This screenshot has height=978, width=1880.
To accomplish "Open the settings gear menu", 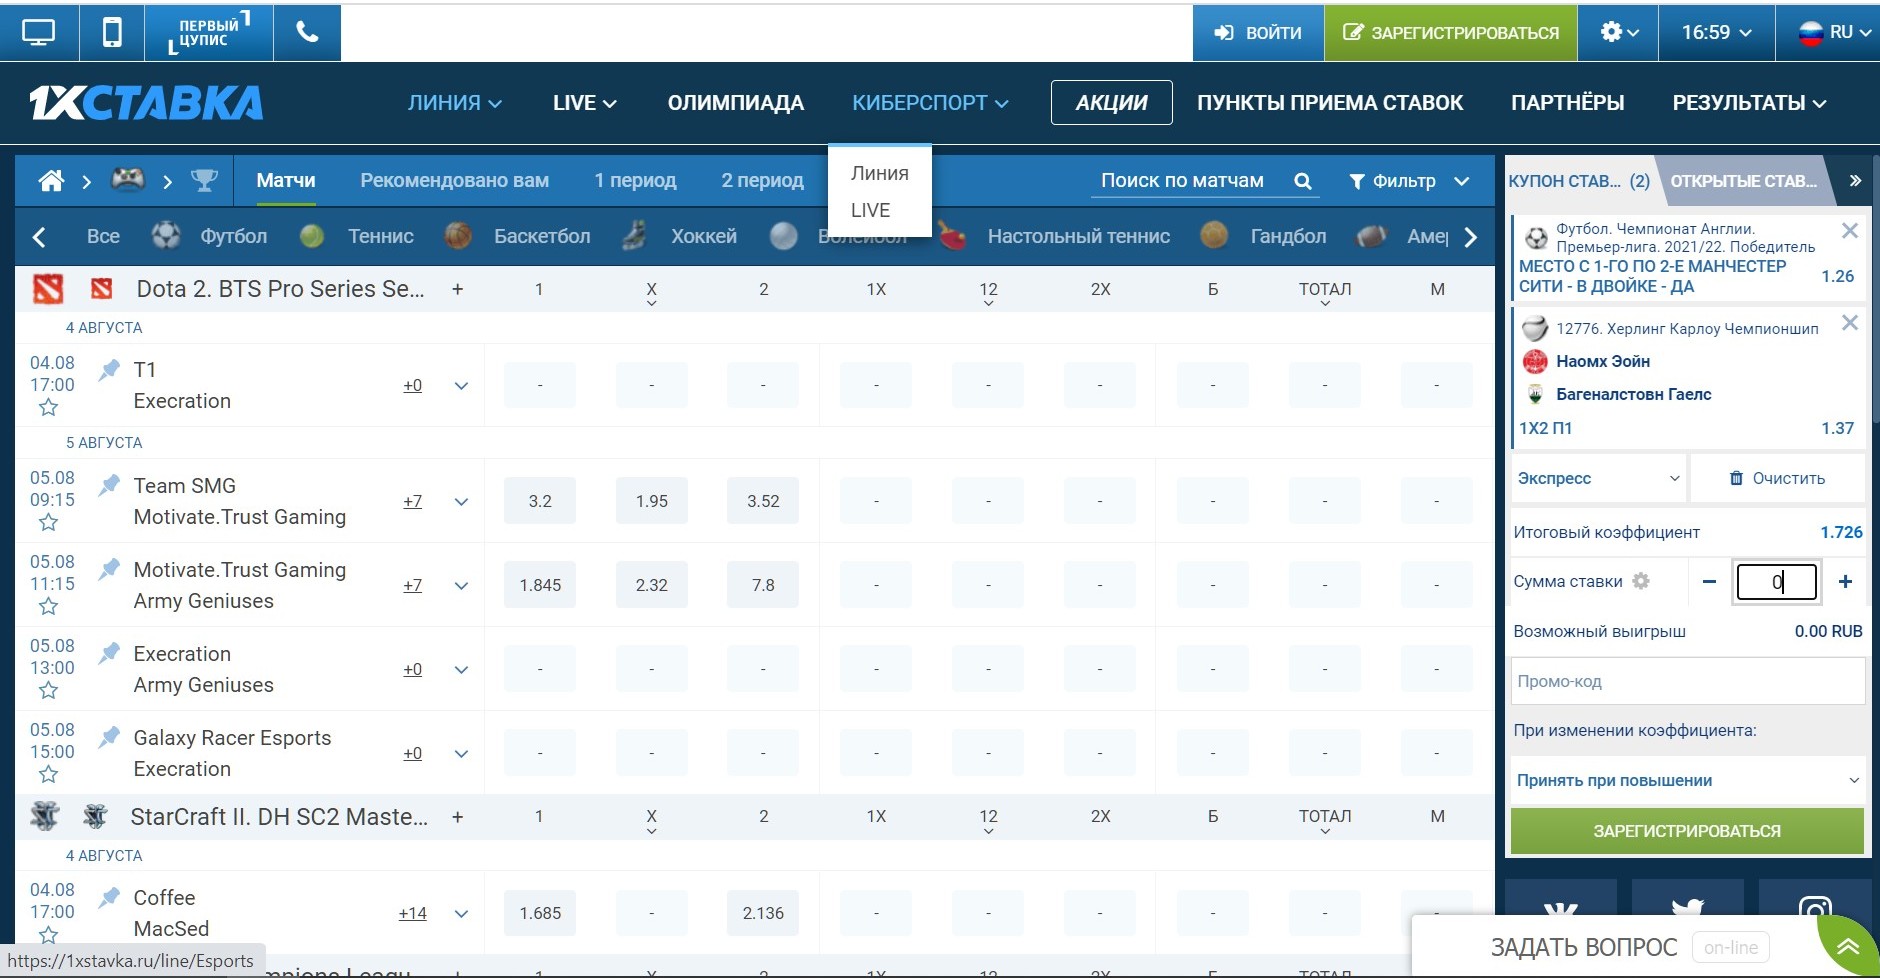I will 1618,33.
